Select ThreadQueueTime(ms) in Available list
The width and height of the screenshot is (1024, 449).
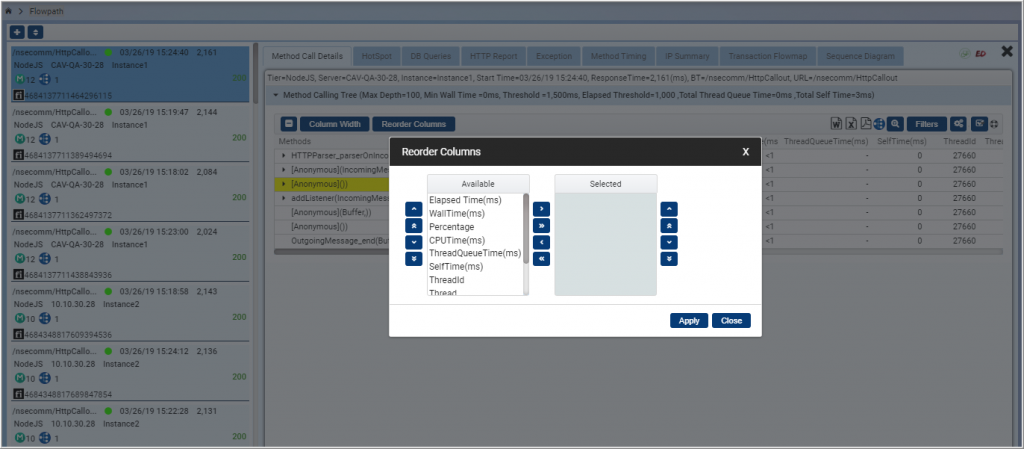click(475, 253)
